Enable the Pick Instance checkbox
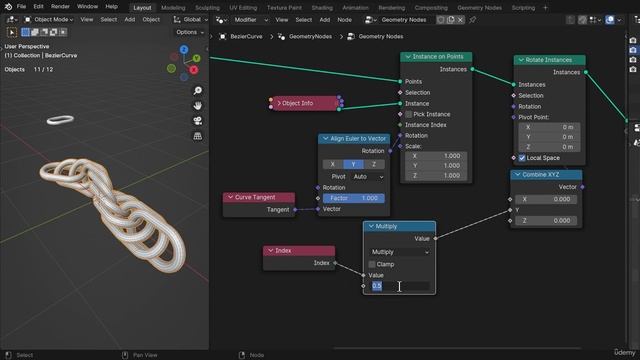This screenshot has height=360, width=640. pyautogui.click(x=409, y=114)
